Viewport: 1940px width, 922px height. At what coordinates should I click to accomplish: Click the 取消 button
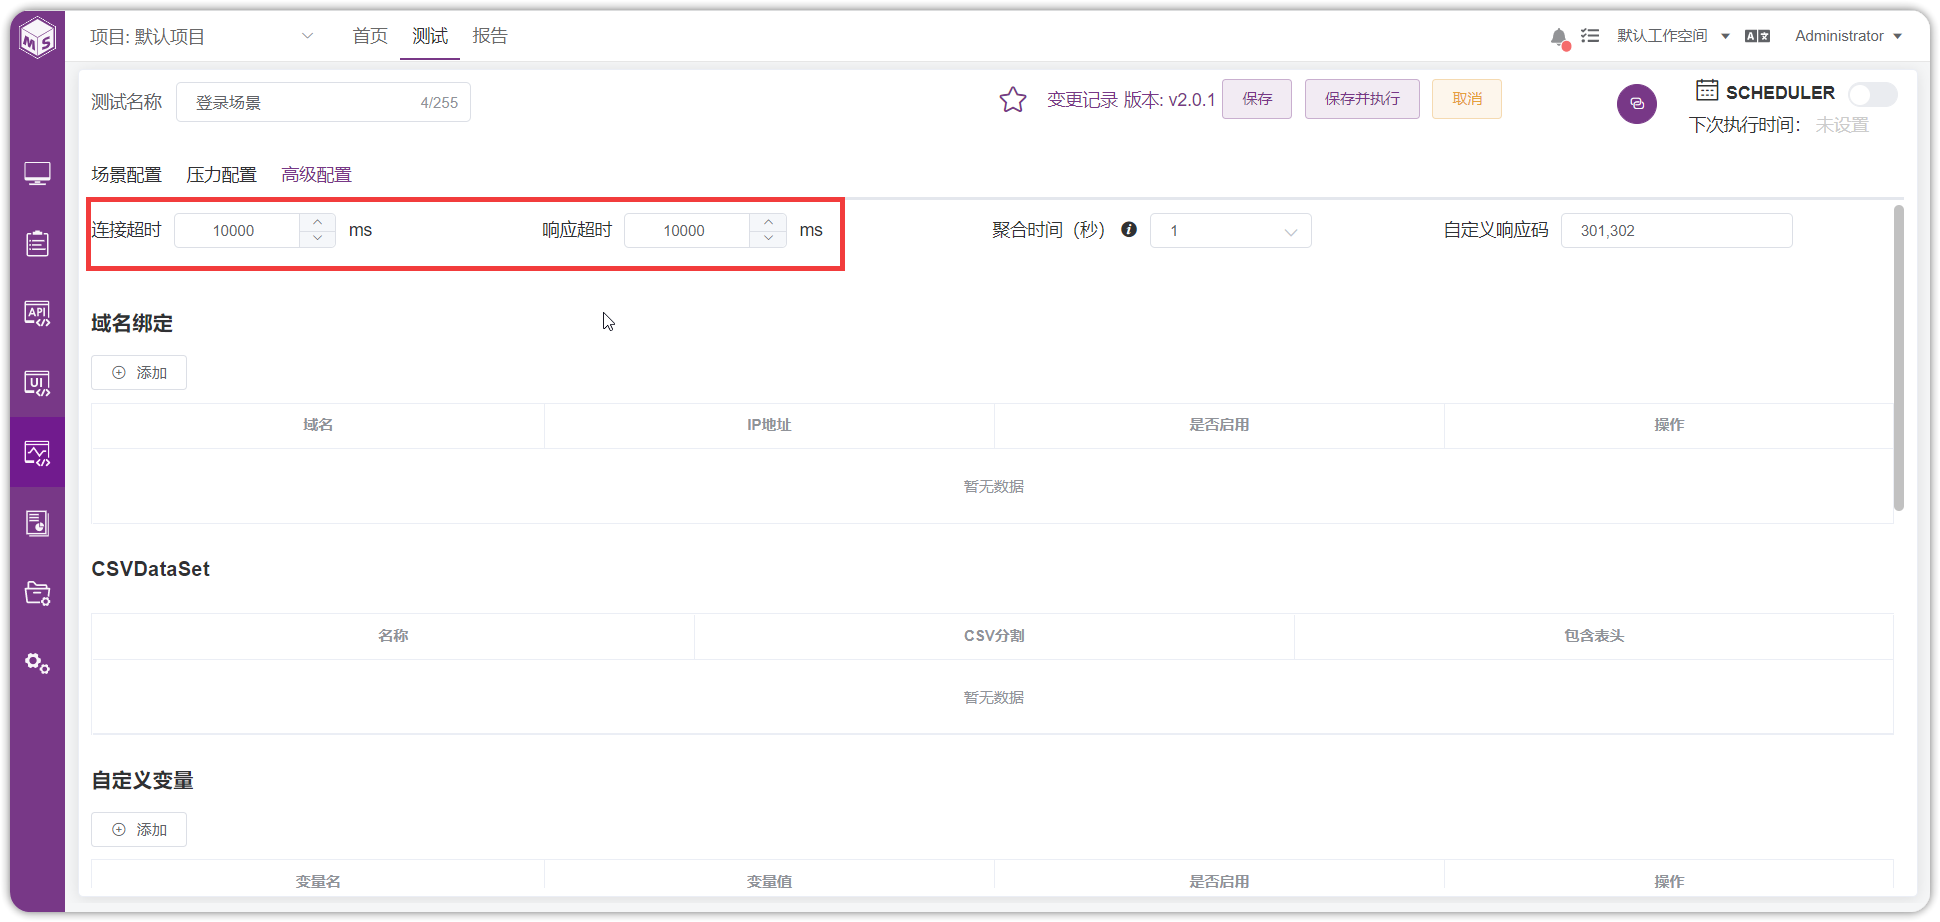click(x=1467, y=99)
